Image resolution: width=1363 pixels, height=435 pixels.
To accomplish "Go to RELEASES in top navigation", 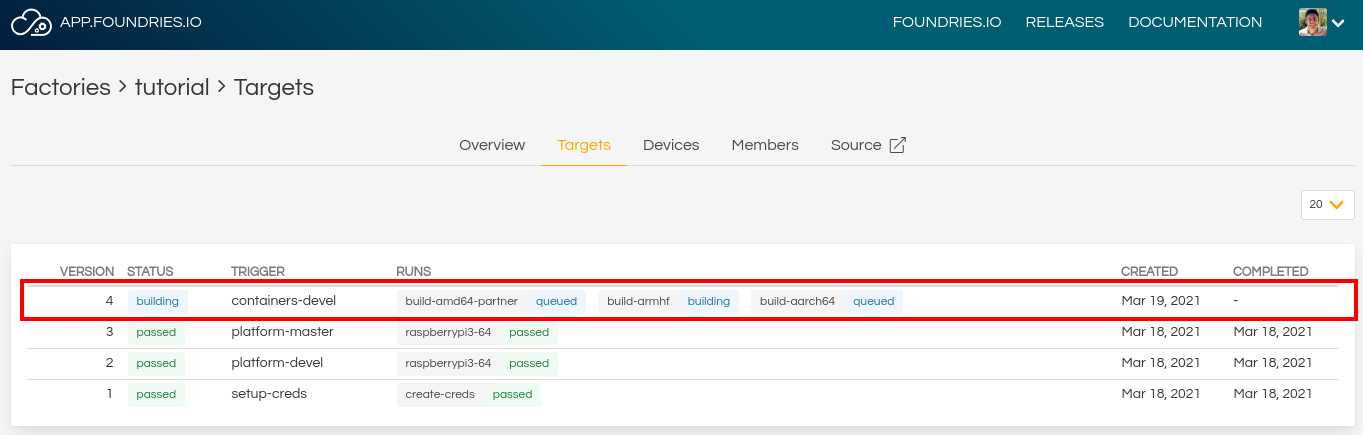I will [1065, 22].
